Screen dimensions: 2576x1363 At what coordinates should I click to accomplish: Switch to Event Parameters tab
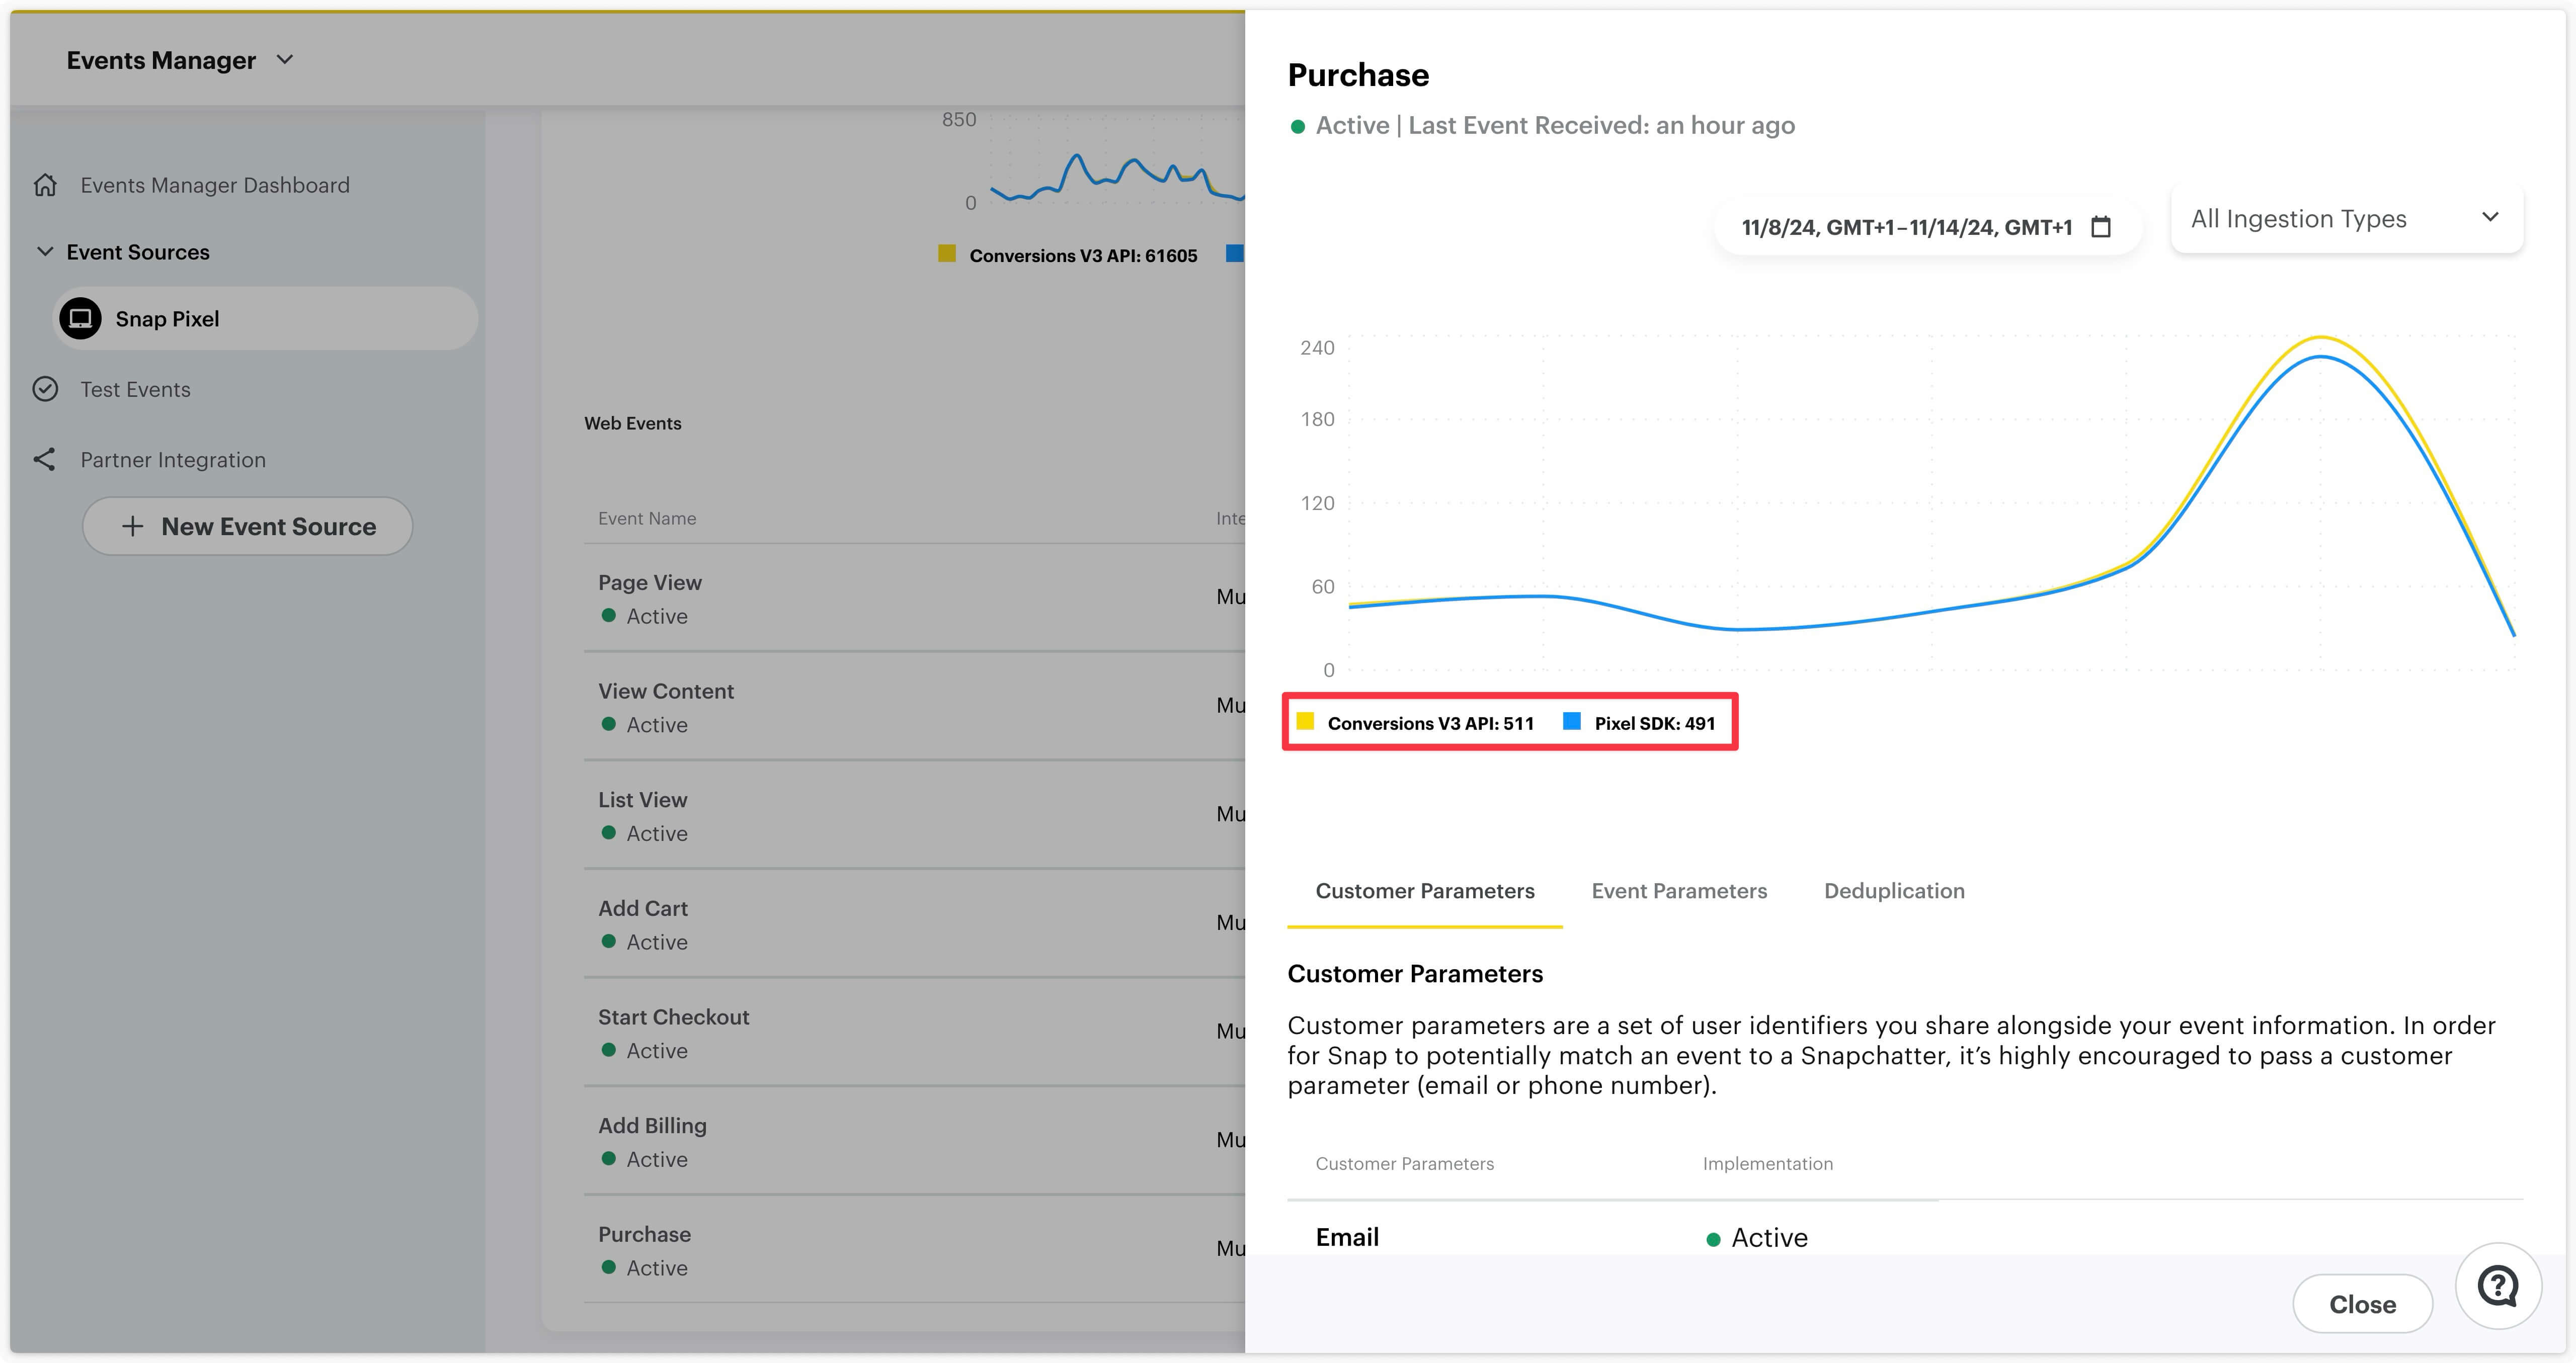(x=1679, y=891)
